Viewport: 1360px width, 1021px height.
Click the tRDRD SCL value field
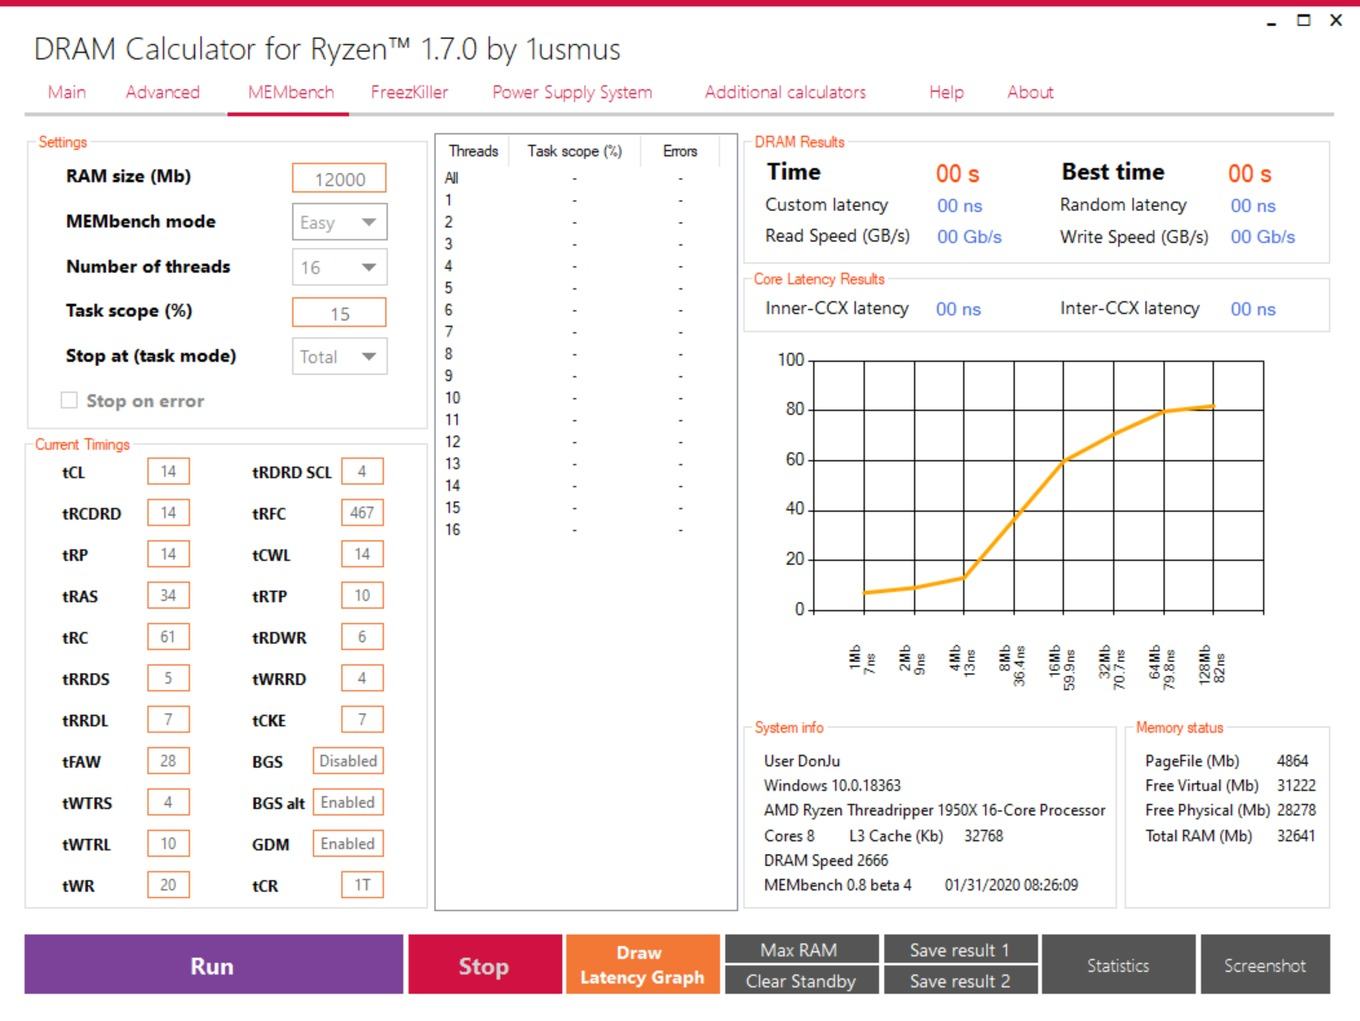(x=362, y=471)
